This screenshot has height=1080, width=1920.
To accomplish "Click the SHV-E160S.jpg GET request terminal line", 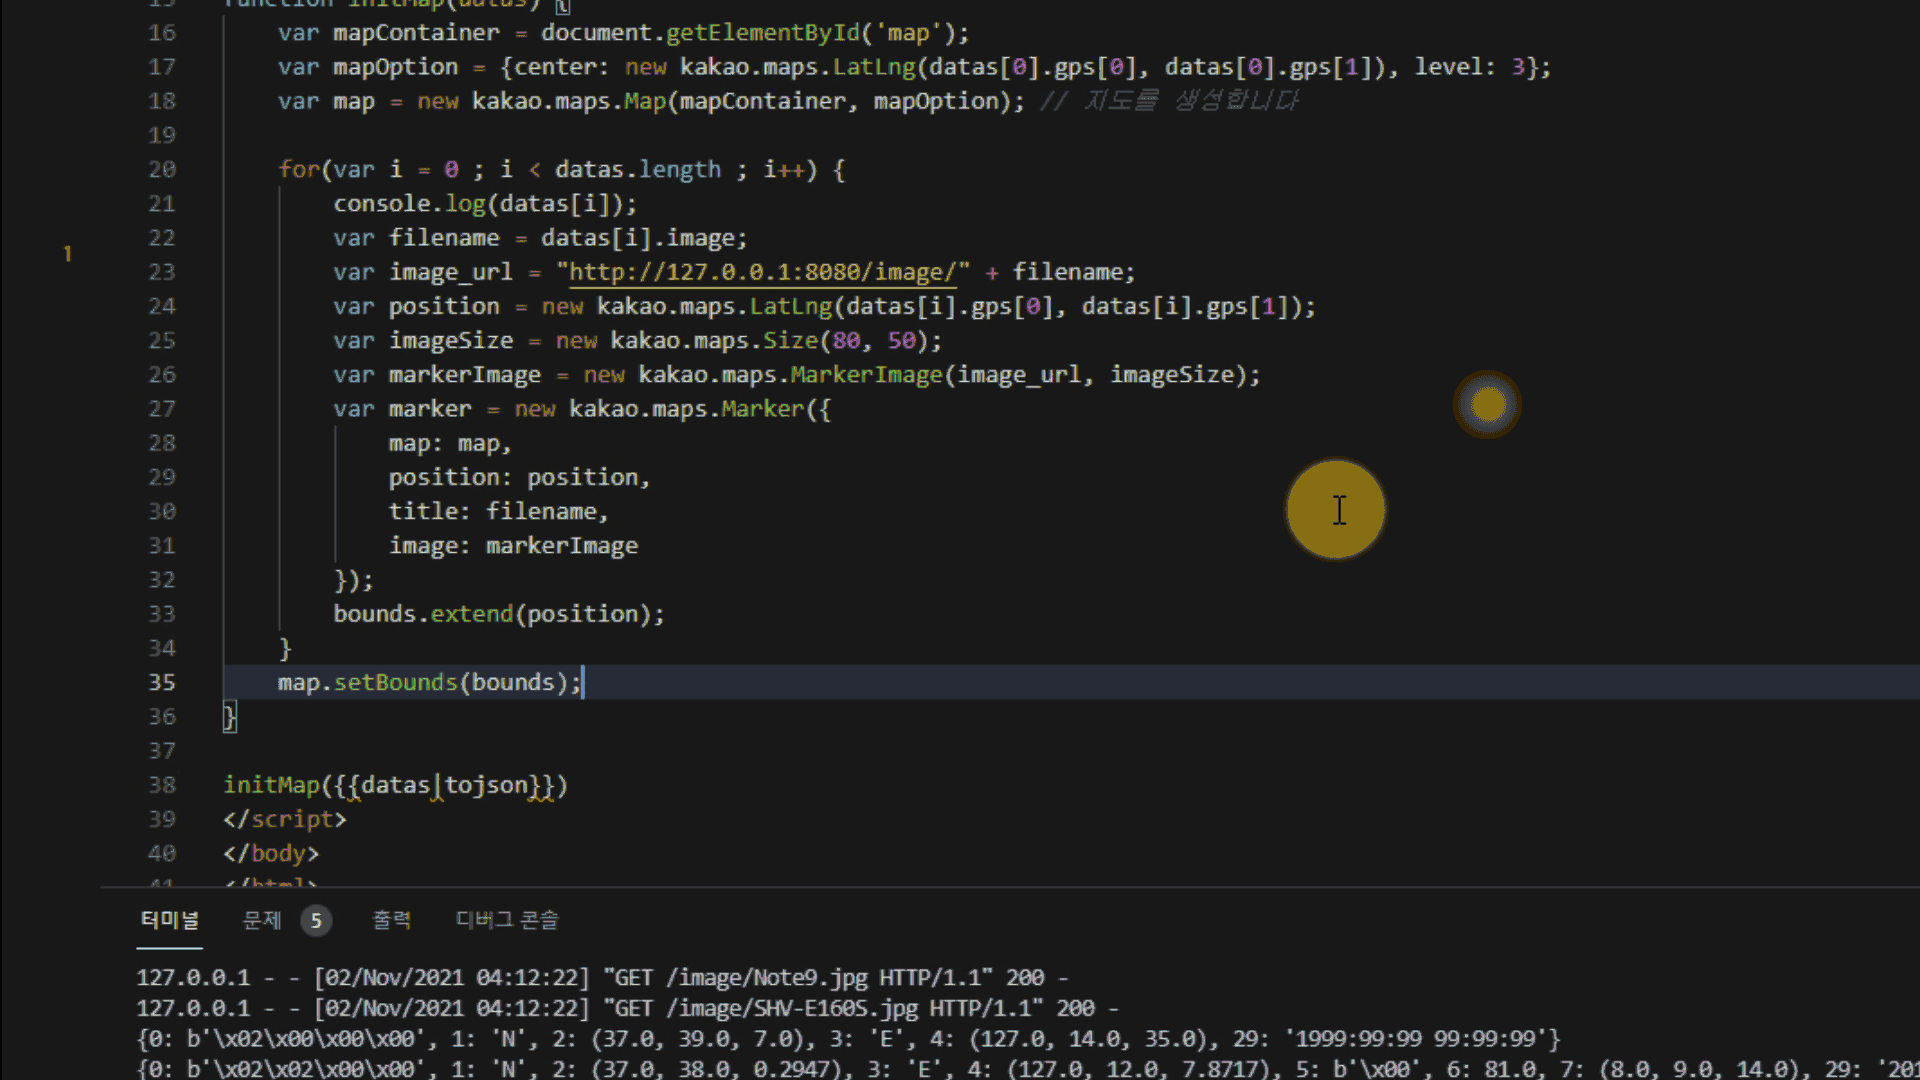I will click(625, 1008).
